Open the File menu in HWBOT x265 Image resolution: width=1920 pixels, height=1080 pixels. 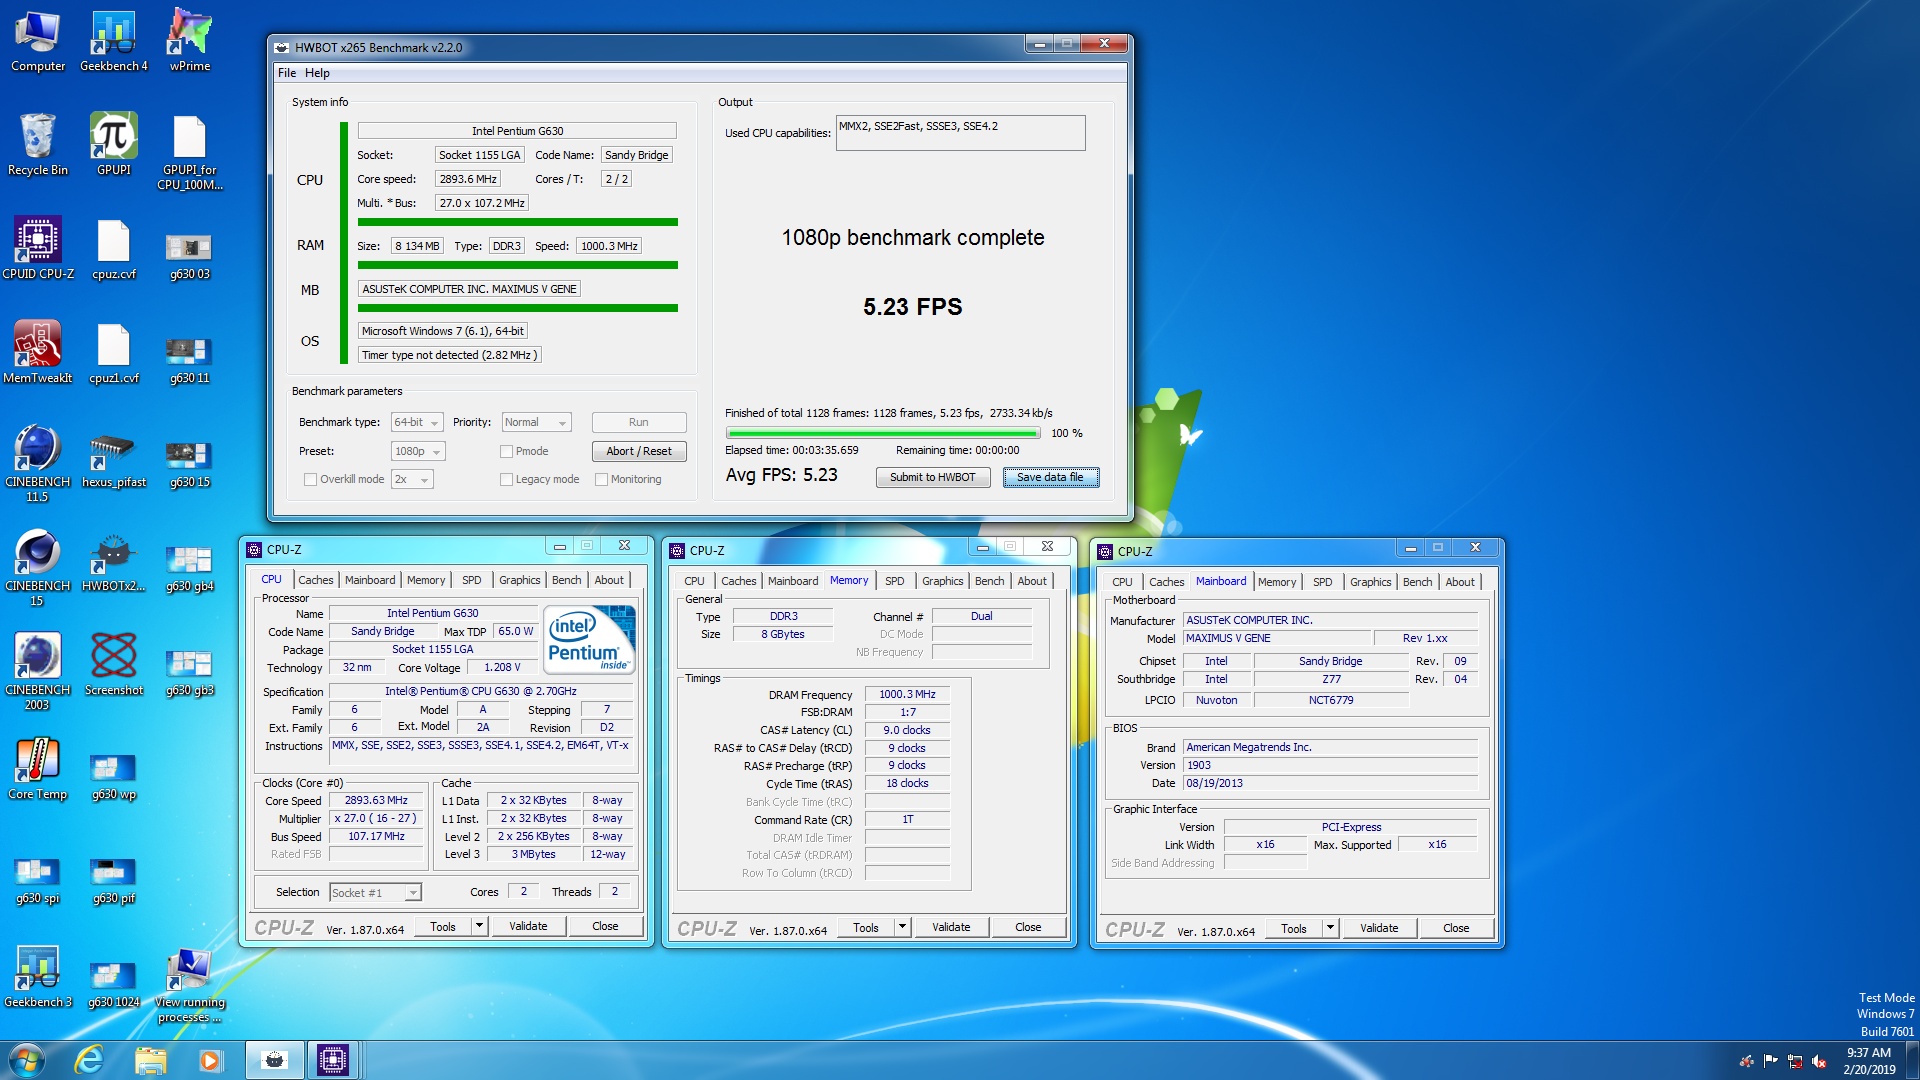287,73
